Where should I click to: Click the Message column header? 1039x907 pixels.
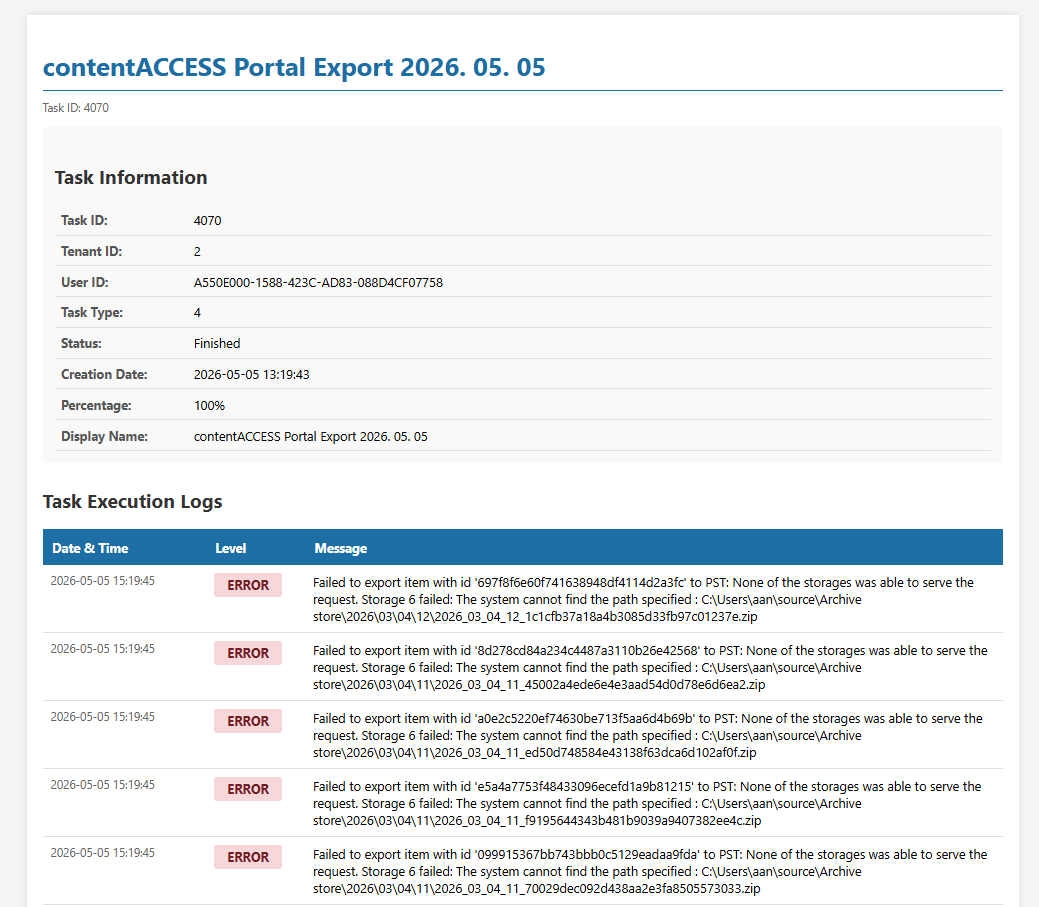(x=341, y=549)
